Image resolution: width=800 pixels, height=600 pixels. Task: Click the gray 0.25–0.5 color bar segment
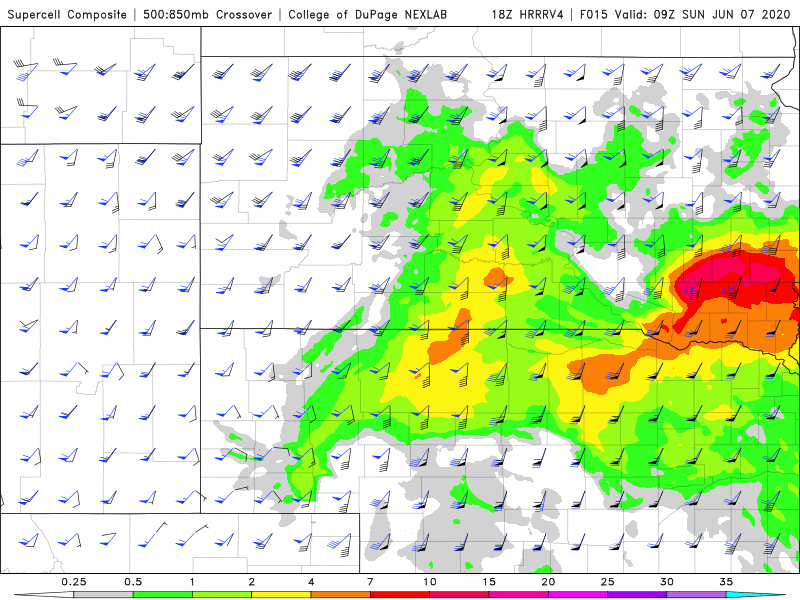[x=103, y=595]
